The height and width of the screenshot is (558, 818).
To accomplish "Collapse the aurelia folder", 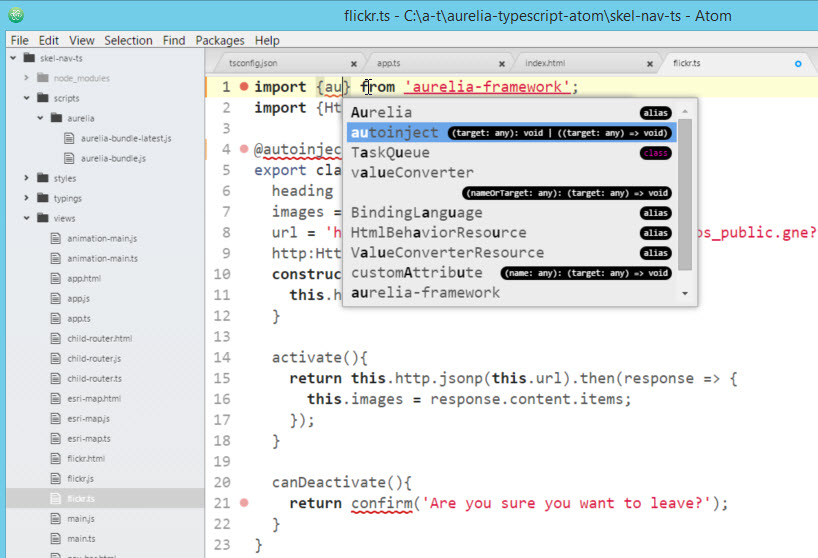I will [x=40, y=118].
